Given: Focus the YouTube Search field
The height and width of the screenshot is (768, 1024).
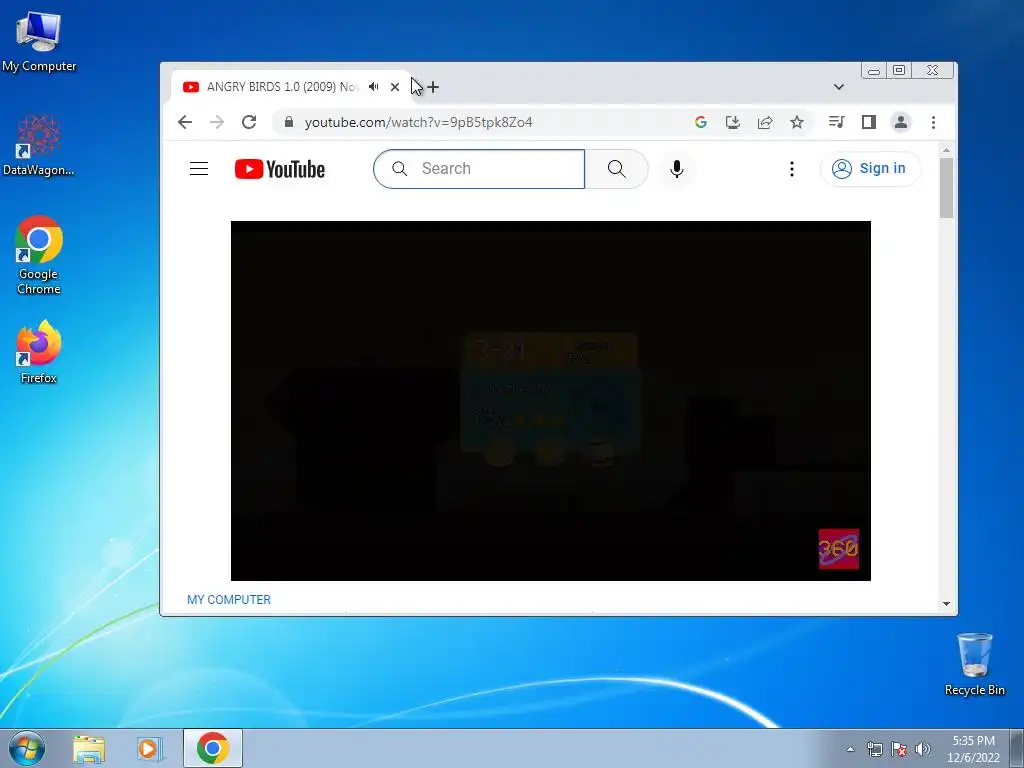Looking at the screenshot, I should click(479, 169).
